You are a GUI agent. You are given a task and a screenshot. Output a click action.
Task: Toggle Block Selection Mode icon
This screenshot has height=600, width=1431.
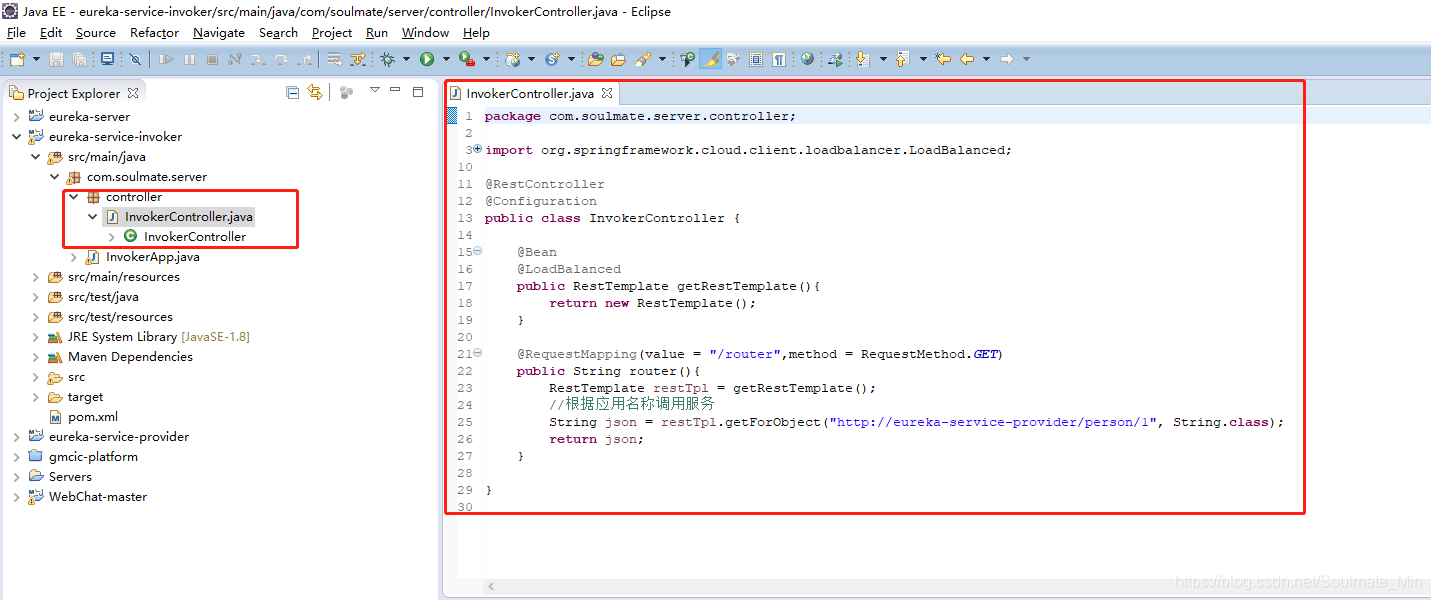tap(756, 60)
